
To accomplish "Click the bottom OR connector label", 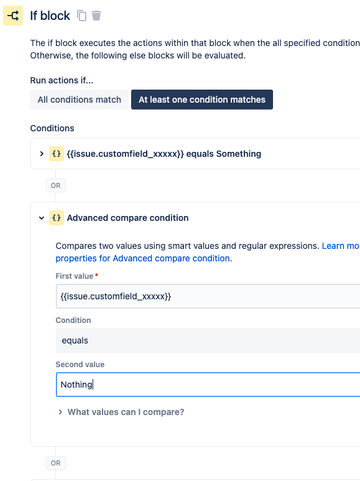I will tap(56, 463).
